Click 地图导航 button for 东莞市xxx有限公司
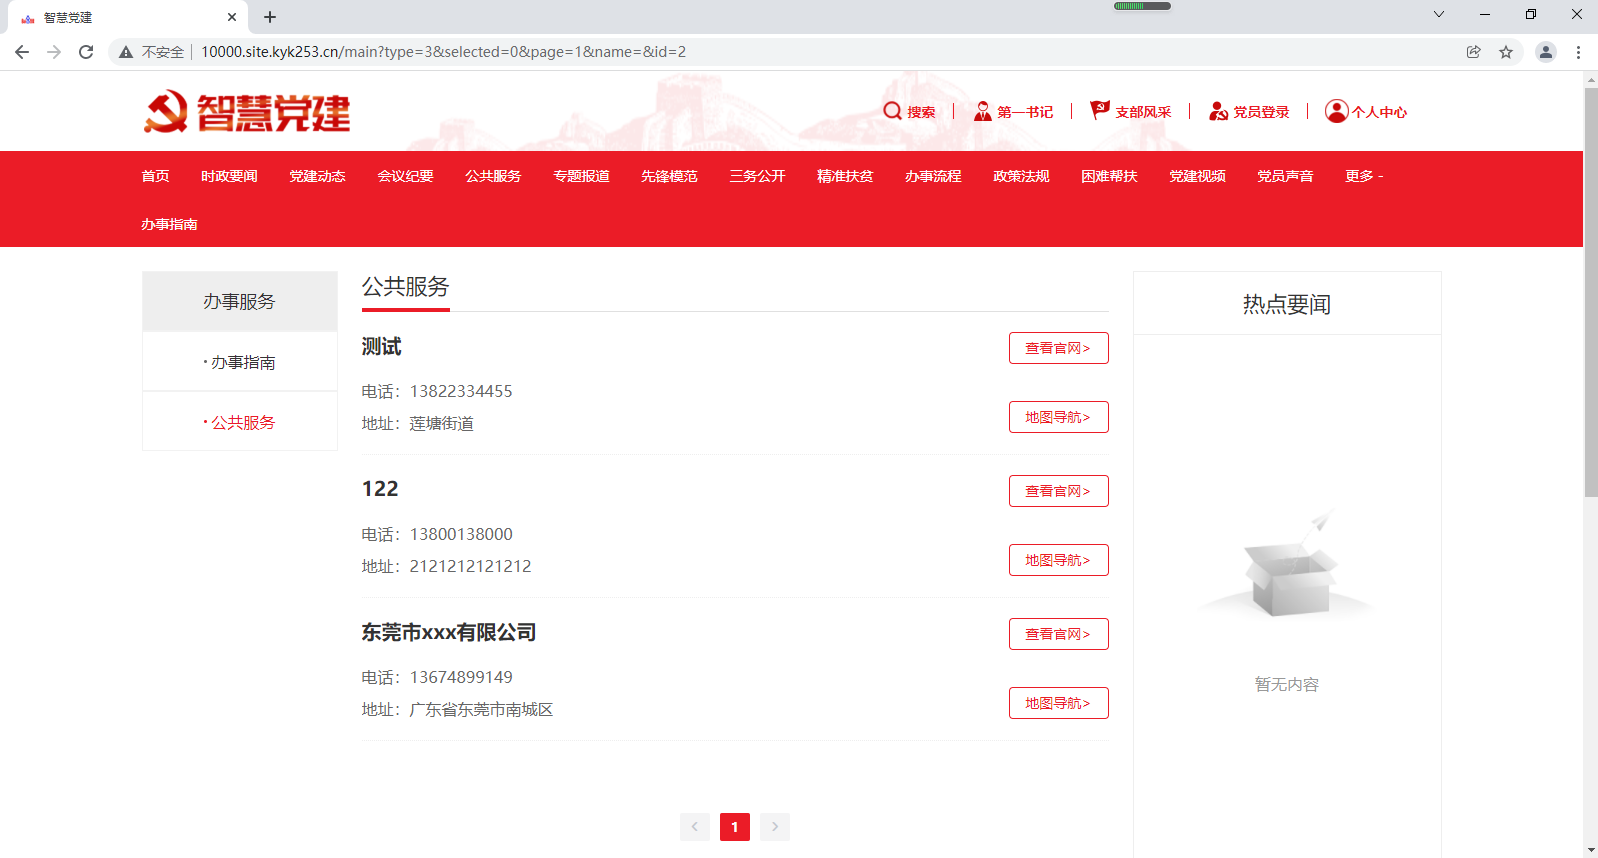Image resolution: width=1598 pixels, height=858 pixels. point(1058,703)
